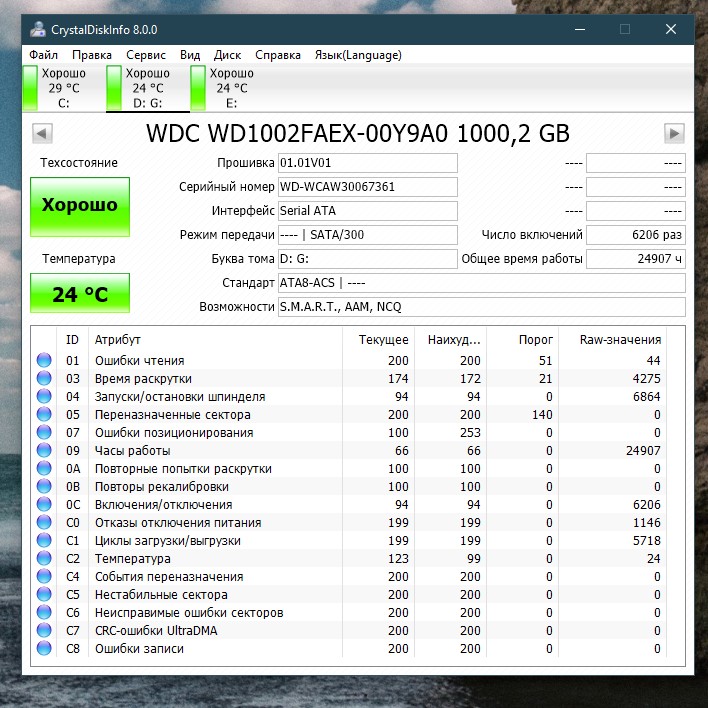Open the Справка menu
This screenshot has height=708, width=708.
(x=278, y=55)
